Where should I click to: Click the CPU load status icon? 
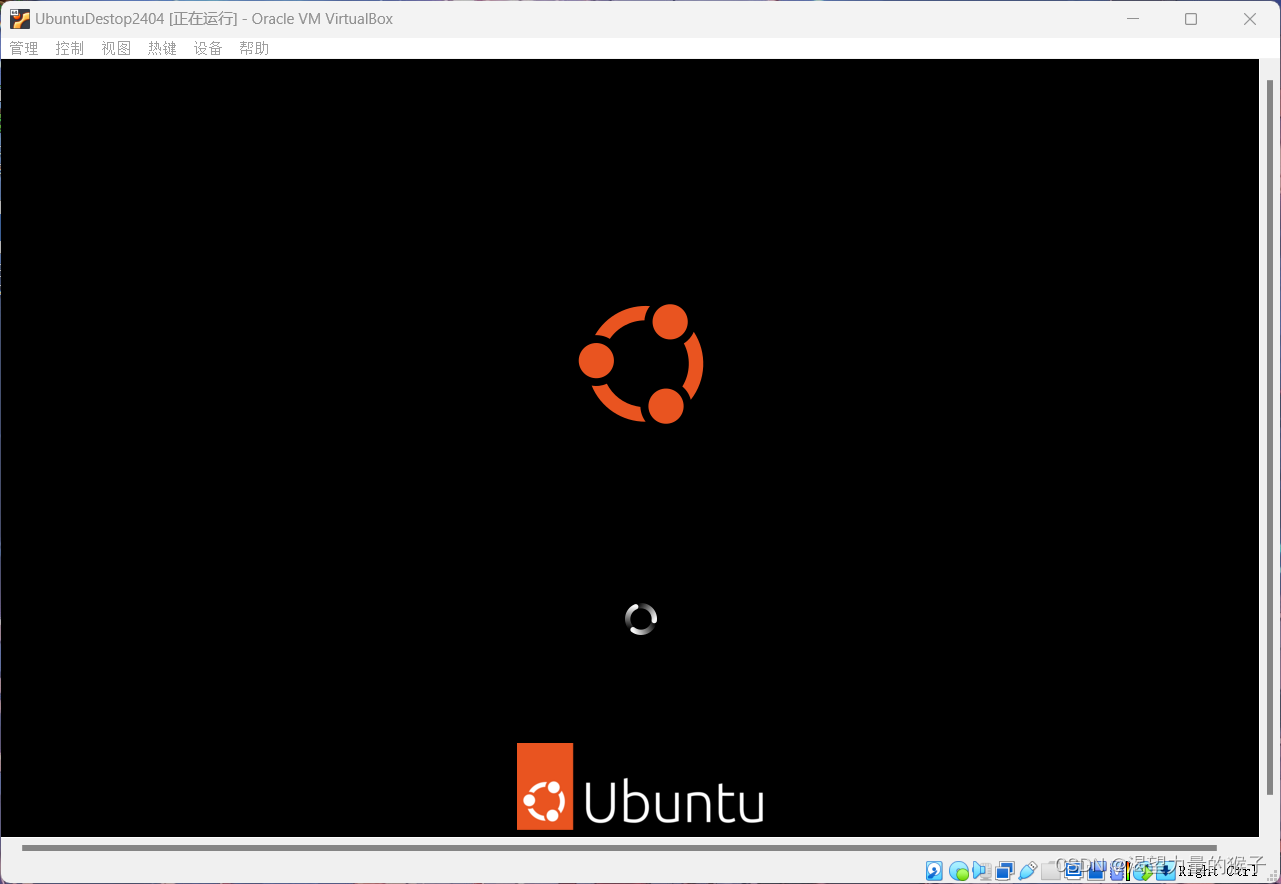(x=1120, y=871)
